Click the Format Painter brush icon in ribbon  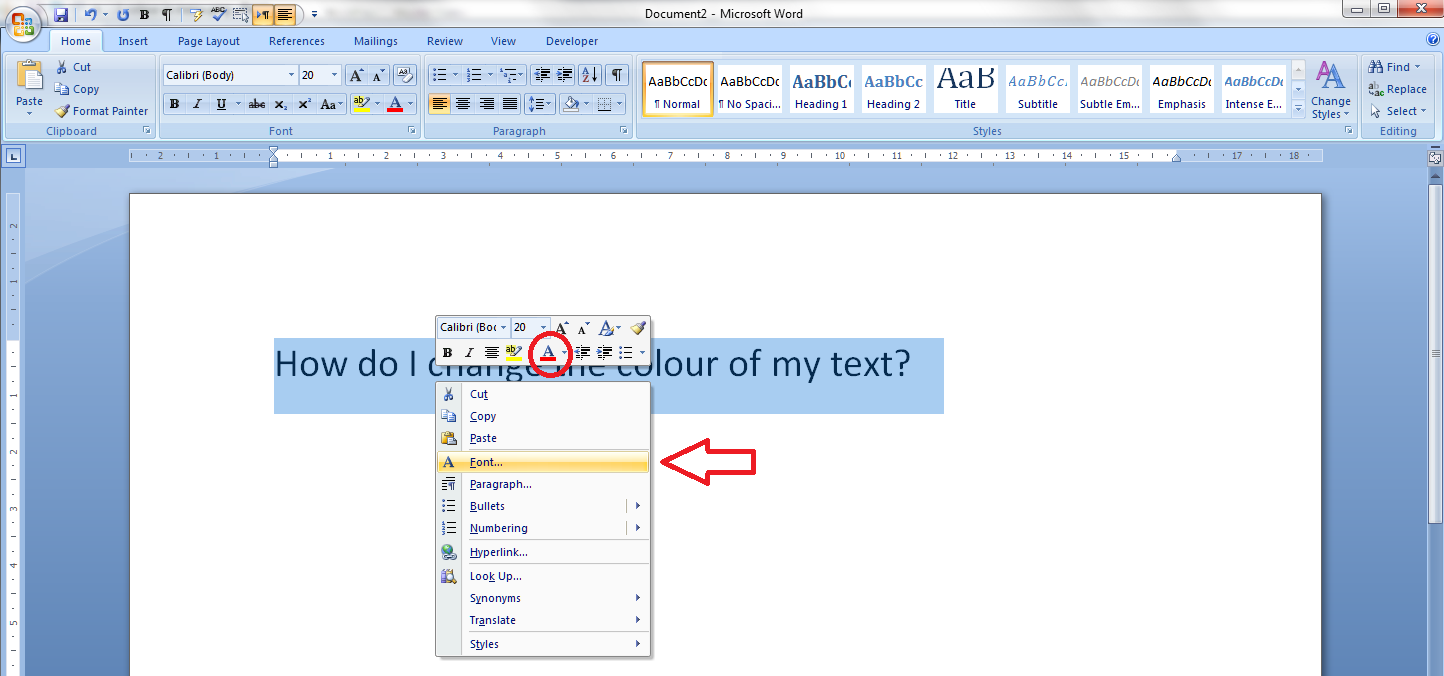[x=63, y=111]
